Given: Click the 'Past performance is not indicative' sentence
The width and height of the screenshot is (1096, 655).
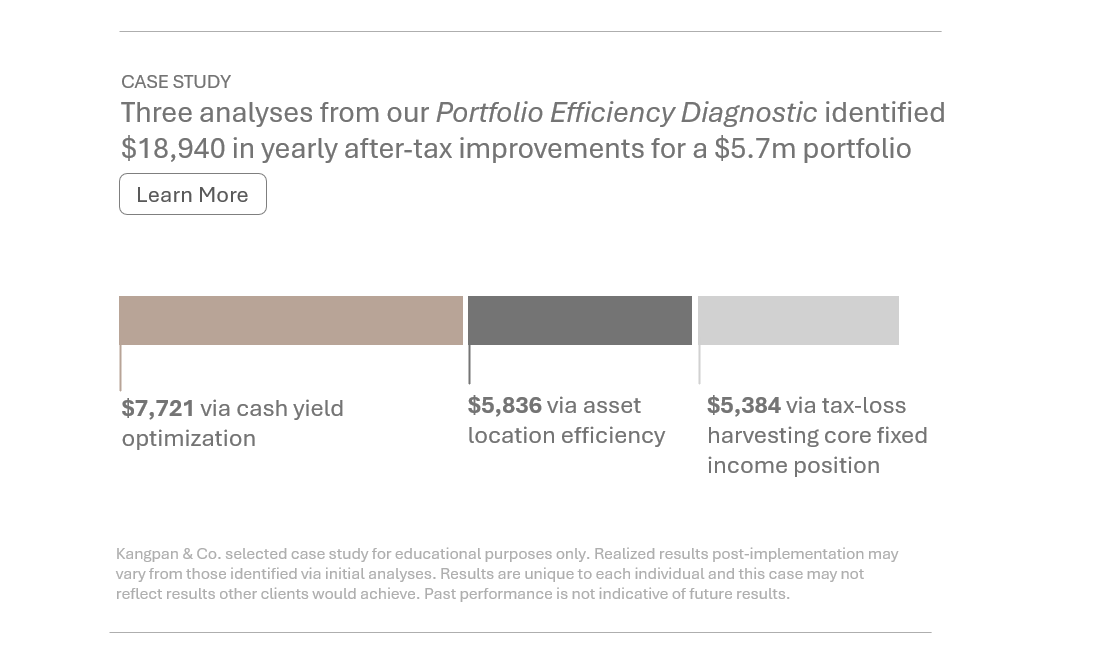Looking at the screenshot, I should pyautogui.click(x=606, y=593).
